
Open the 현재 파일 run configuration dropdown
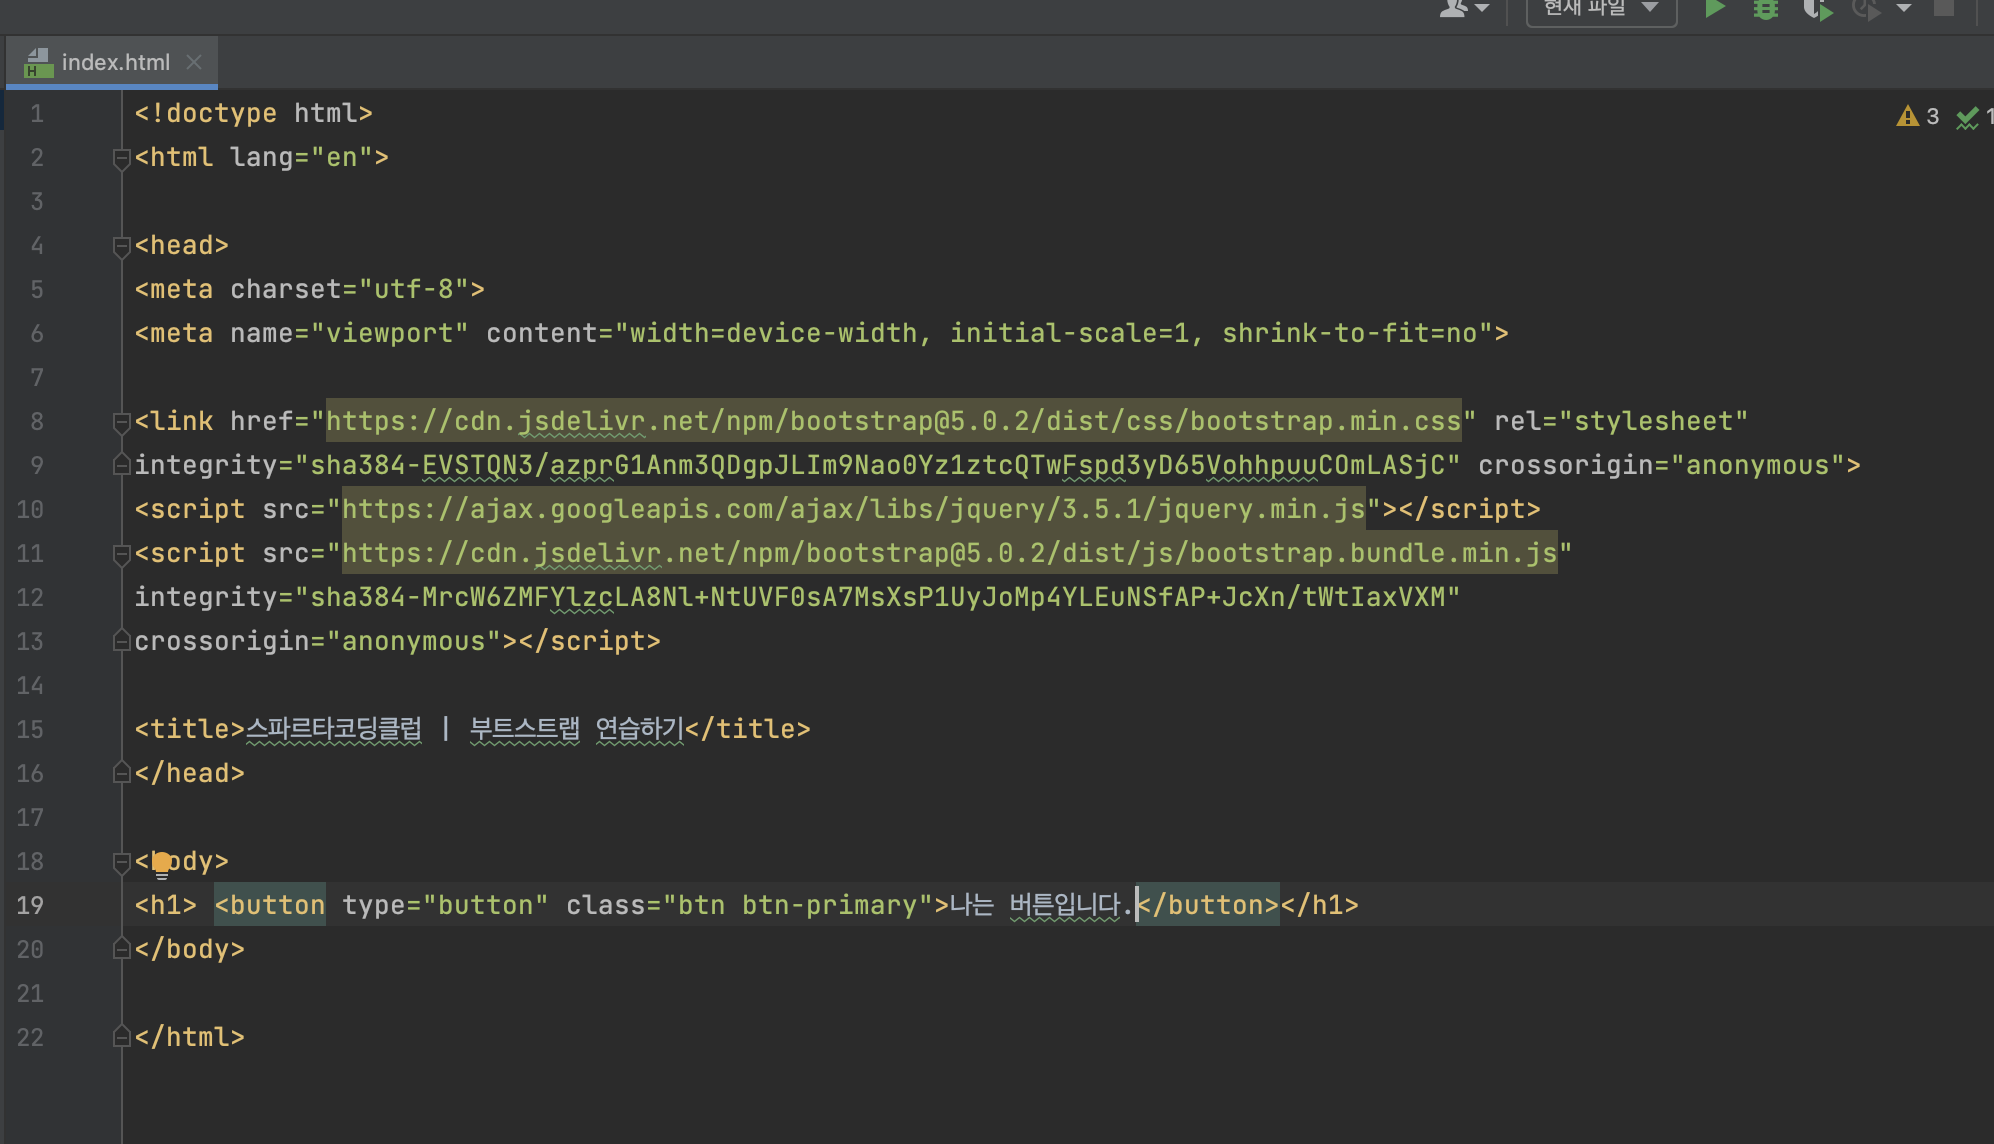(x=1601, y=10)
